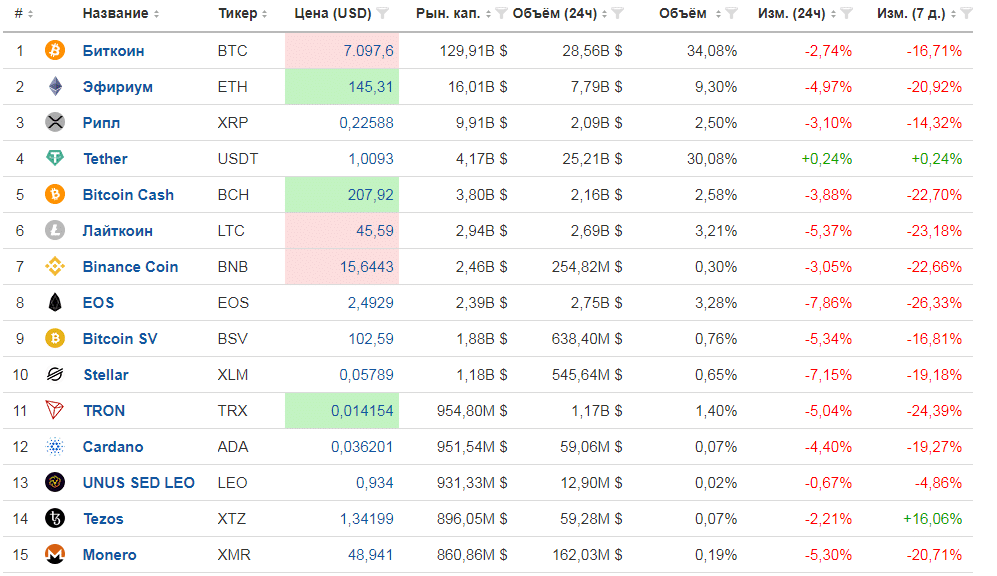Click the green Tether logo icon
The width and height of the screenshot is (997, 576).
[55, 159]
